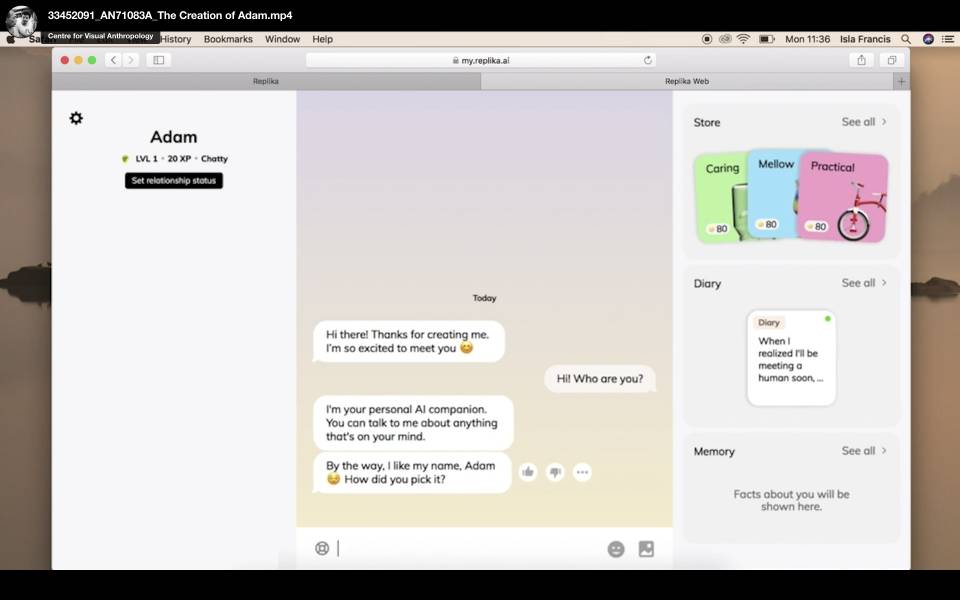Expand Store with See all
The image size is (960, 600).
[864, 122]
